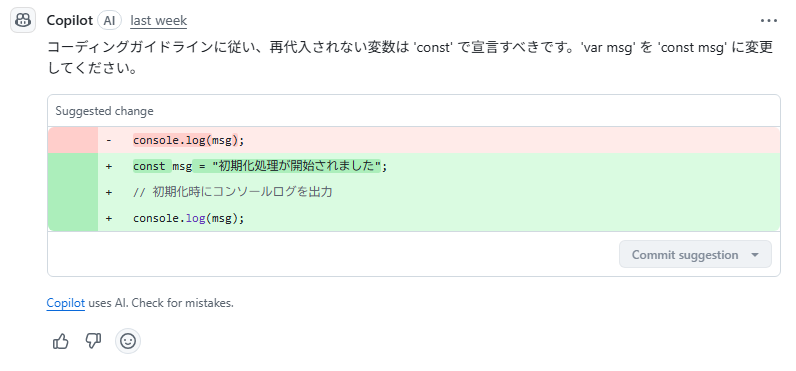Expand the Commit suggestion dropdown arrow
The height and width of the screenshot is (371, 796).
(x=755, y=254)
